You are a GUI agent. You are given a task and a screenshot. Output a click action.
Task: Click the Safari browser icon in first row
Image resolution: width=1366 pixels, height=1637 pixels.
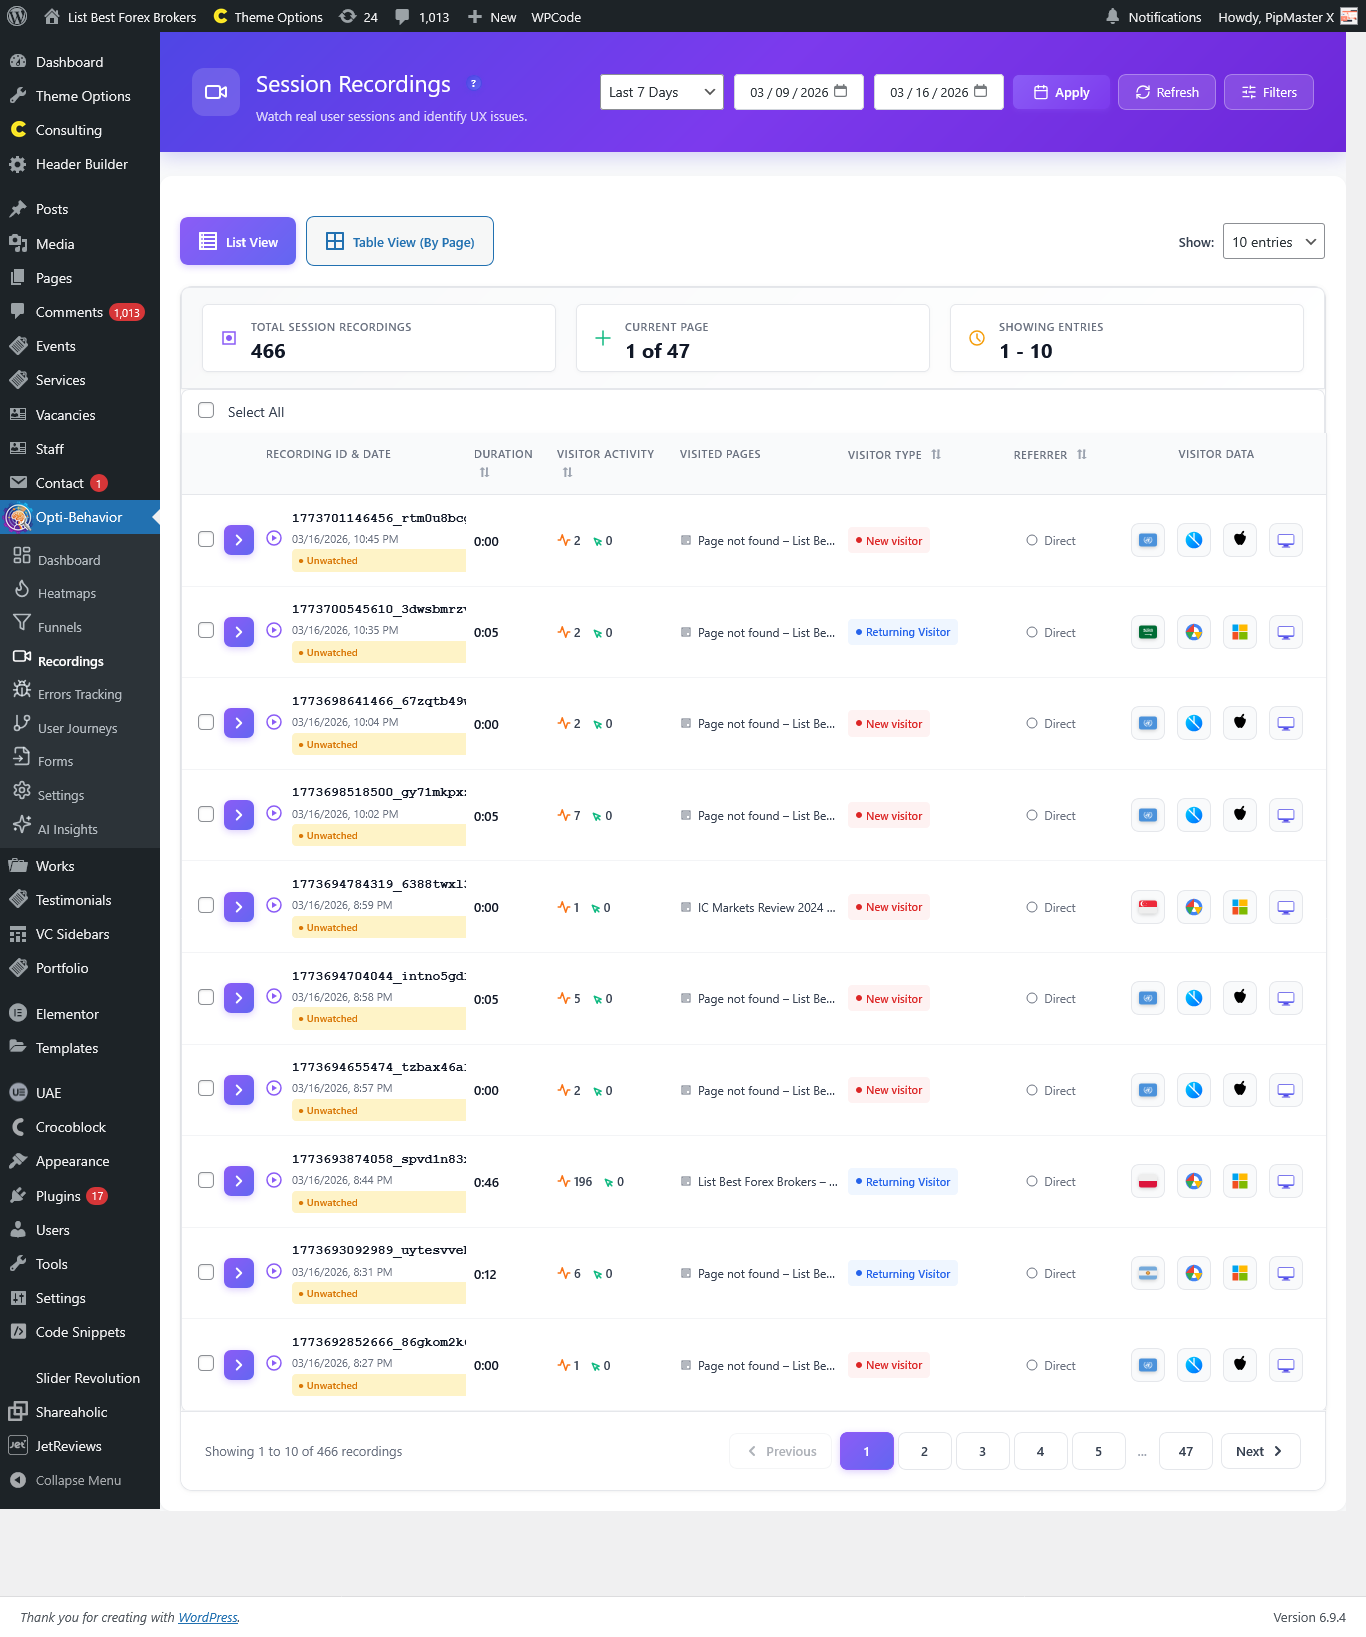1194,541
